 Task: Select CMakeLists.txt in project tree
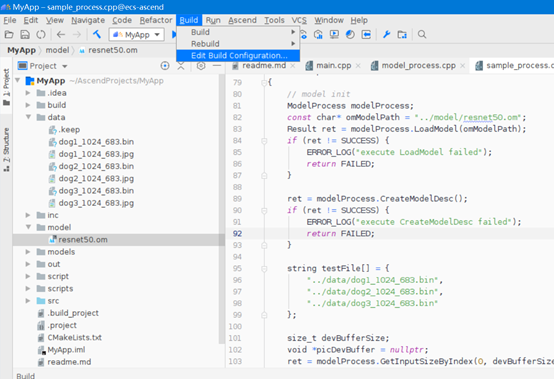click(75, 337)
